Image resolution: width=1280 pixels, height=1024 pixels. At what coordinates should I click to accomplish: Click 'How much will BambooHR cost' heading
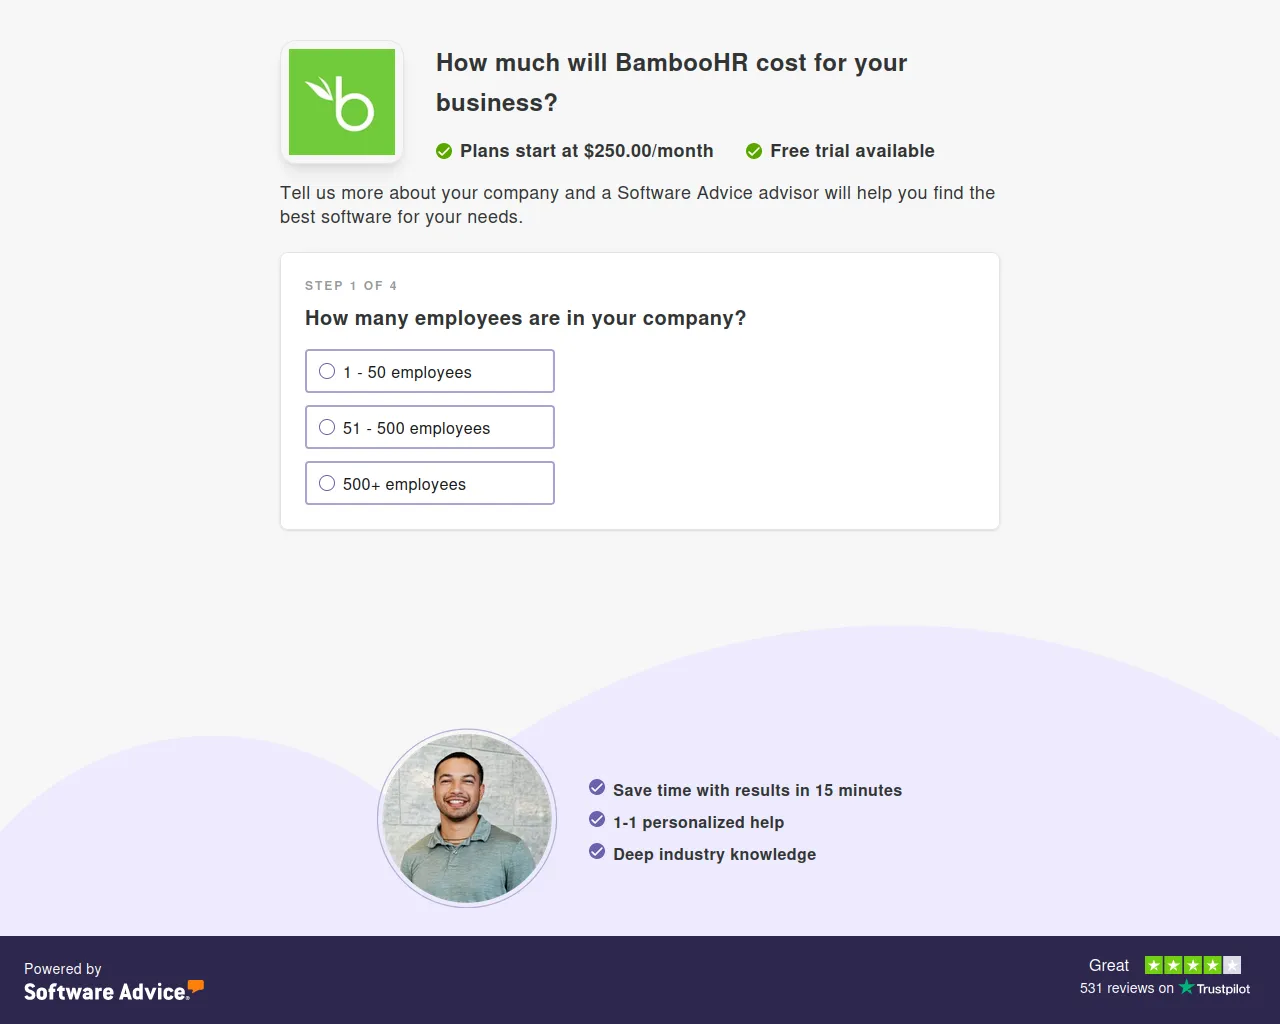672,82
